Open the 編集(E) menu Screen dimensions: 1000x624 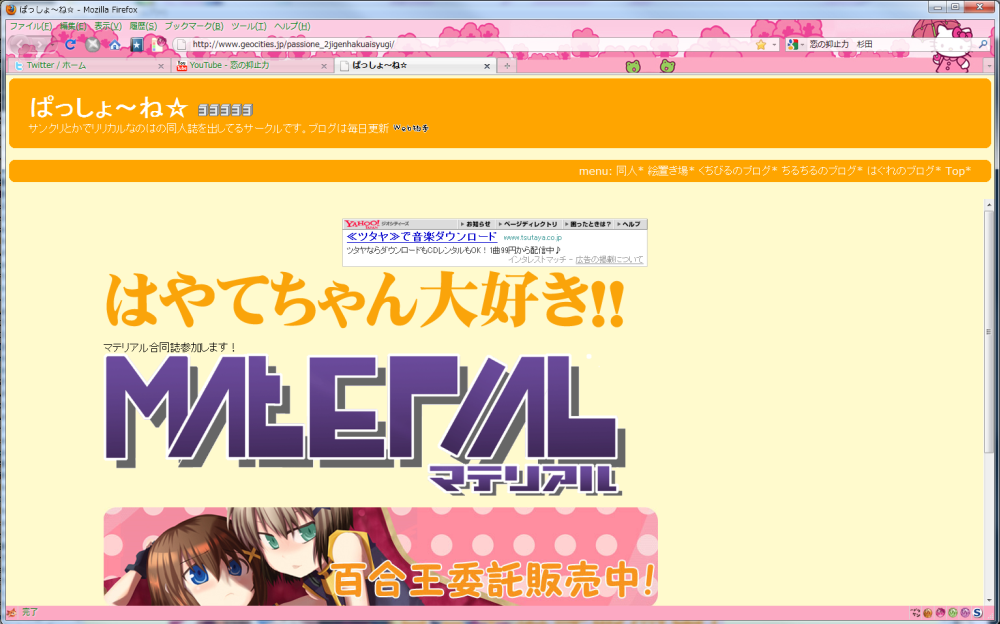pos(73,26)
